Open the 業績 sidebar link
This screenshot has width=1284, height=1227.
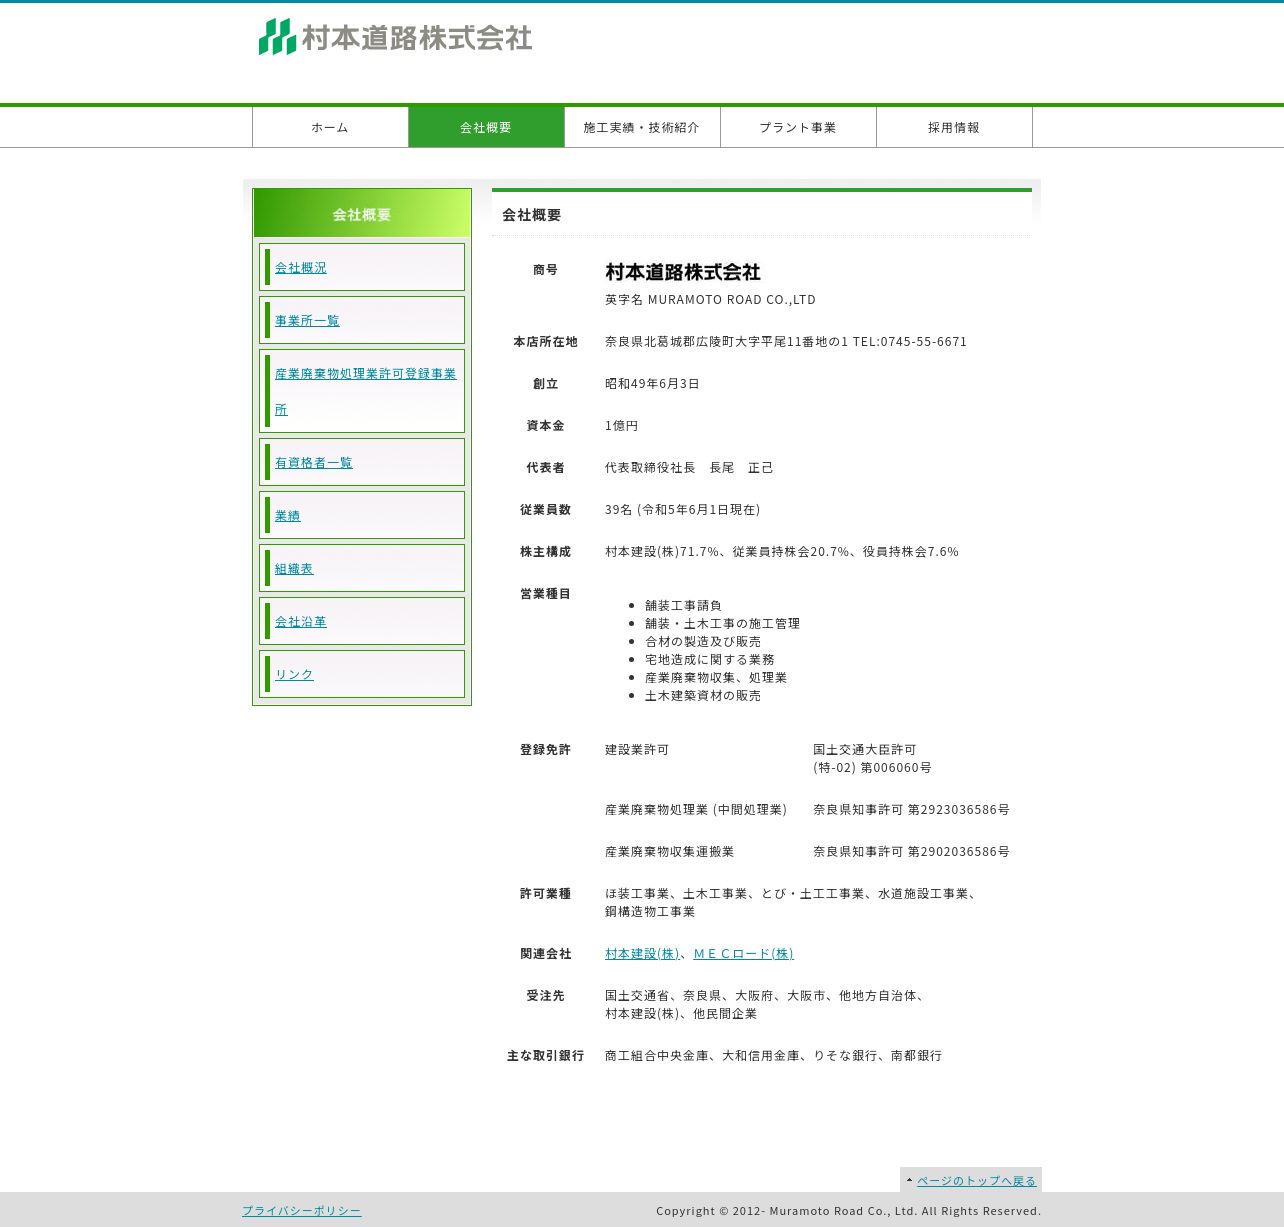[288, 516]
